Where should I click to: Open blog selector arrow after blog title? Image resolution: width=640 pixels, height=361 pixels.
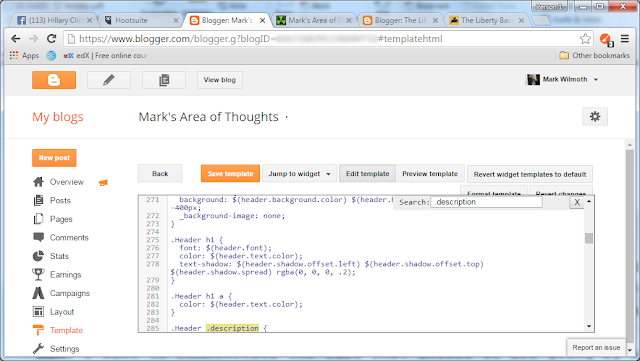tap(287, 117)
